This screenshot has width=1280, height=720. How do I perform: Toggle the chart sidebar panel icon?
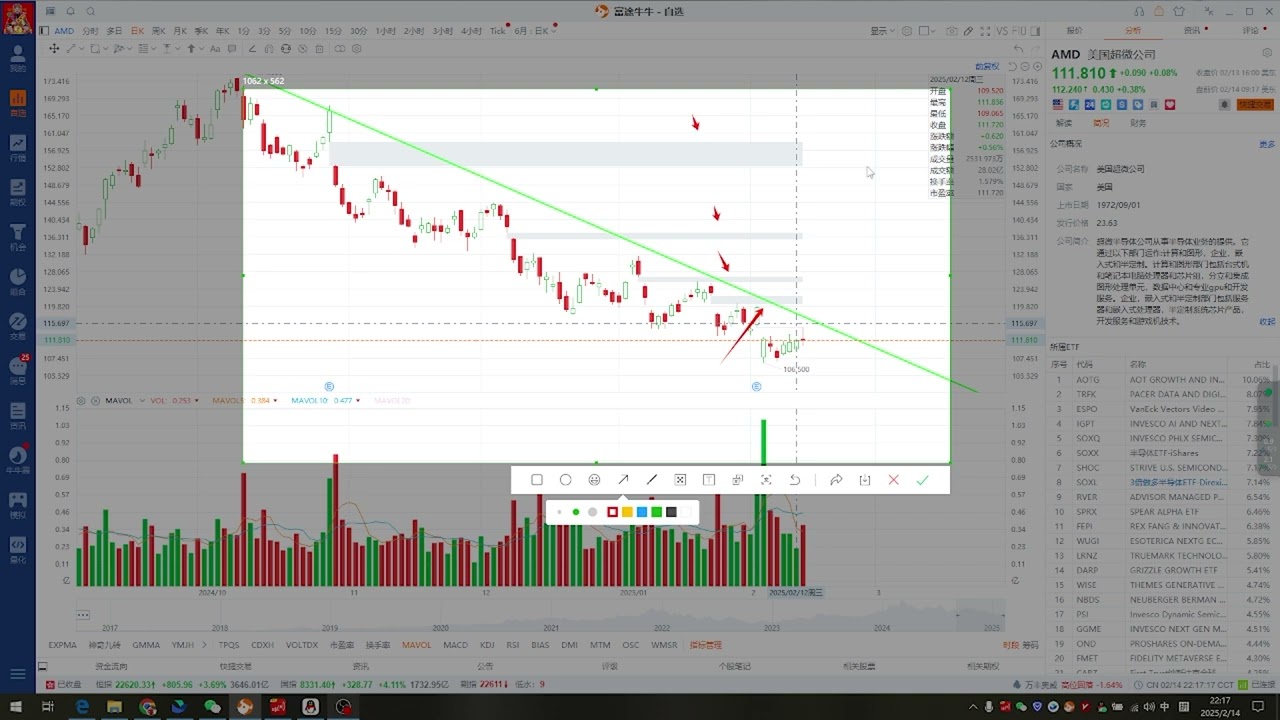point(43,31)
